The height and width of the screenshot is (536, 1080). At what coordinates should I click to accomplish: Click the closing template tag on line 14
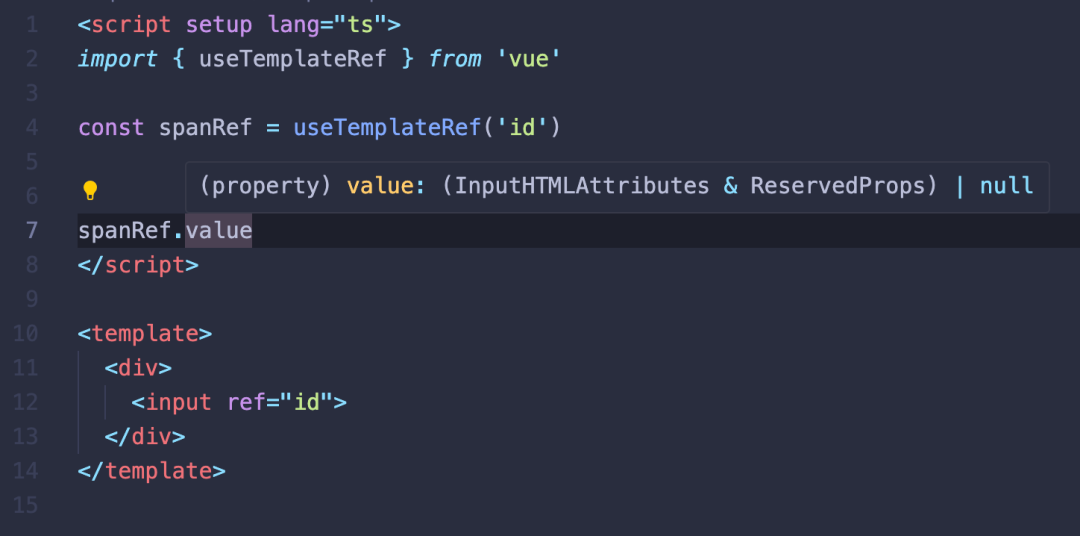click(x=152, y=470)
